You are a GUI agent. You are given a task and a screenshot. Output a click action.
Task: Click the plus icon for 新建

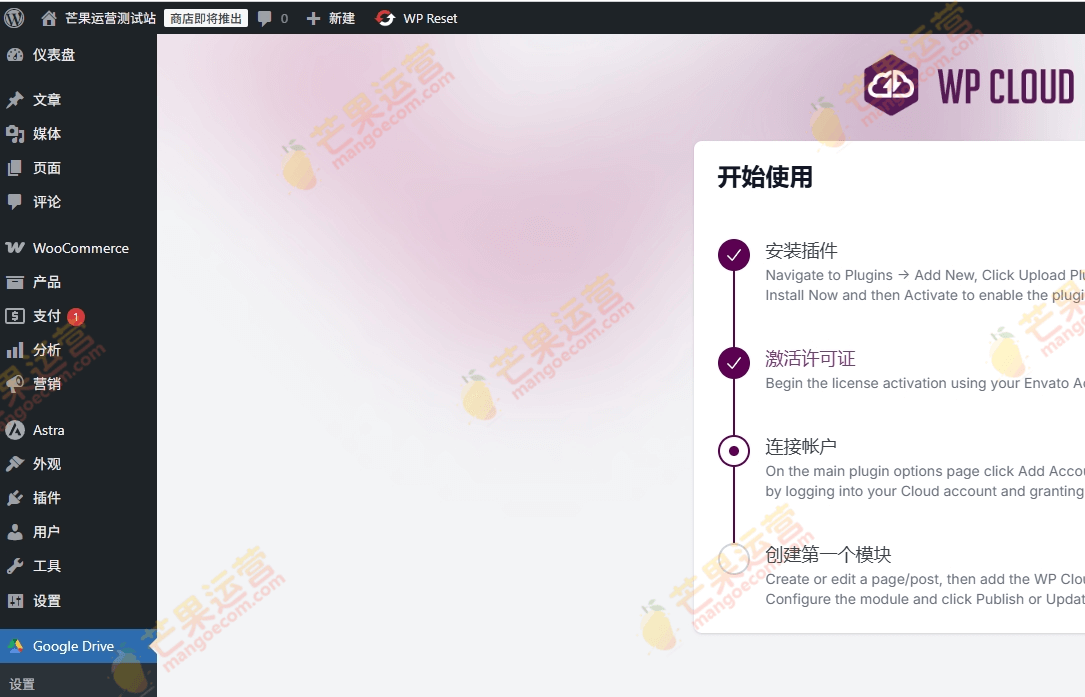pyautogui.click(x=313, y=19)
